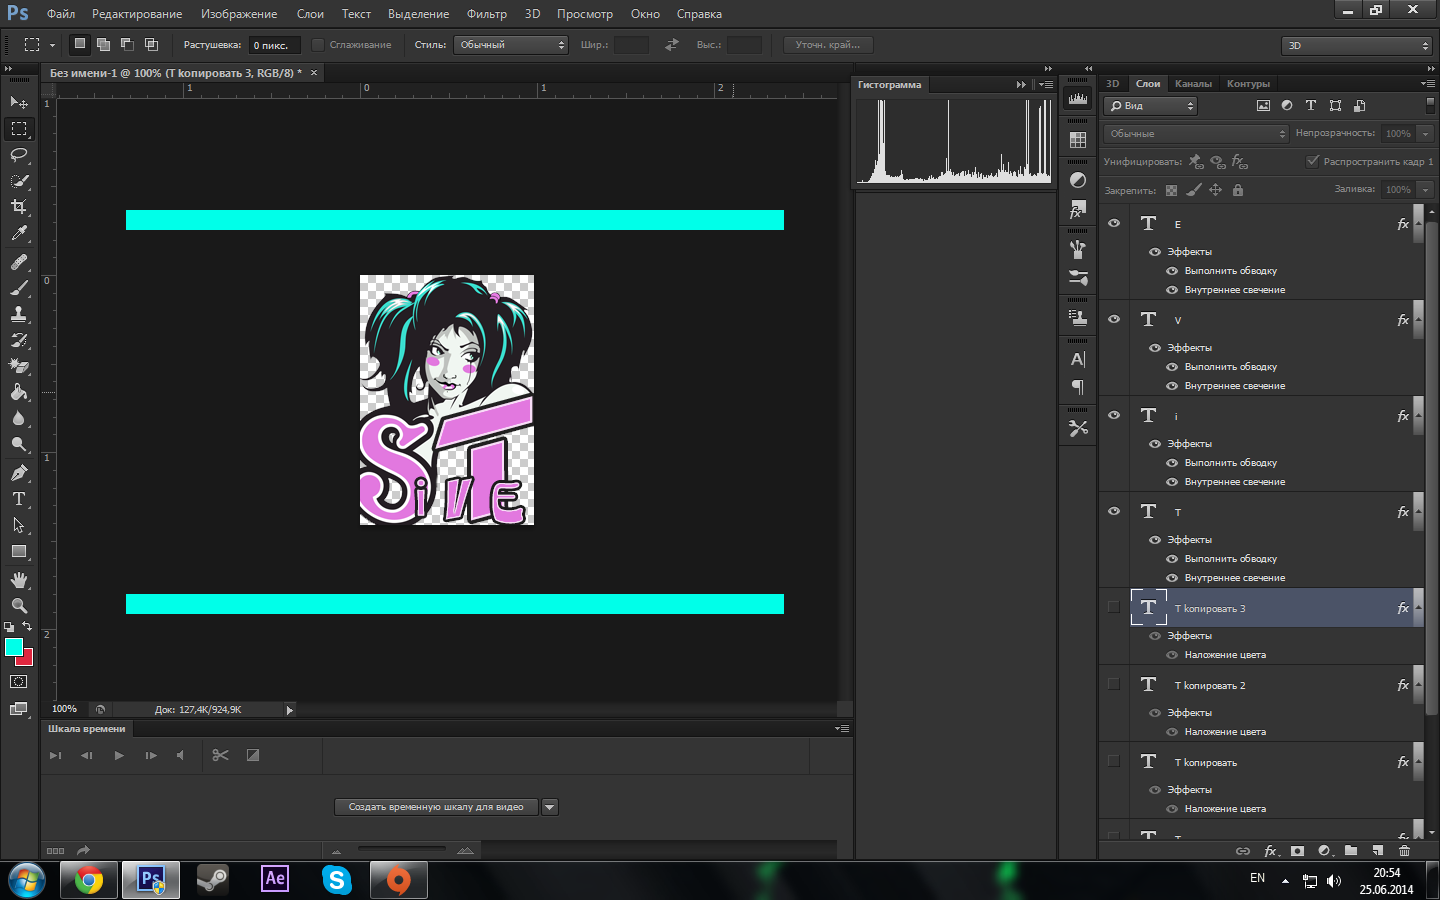Open timeline creation type dropdown arrow
Viewport: 1440px width, 900px height.
550,807
